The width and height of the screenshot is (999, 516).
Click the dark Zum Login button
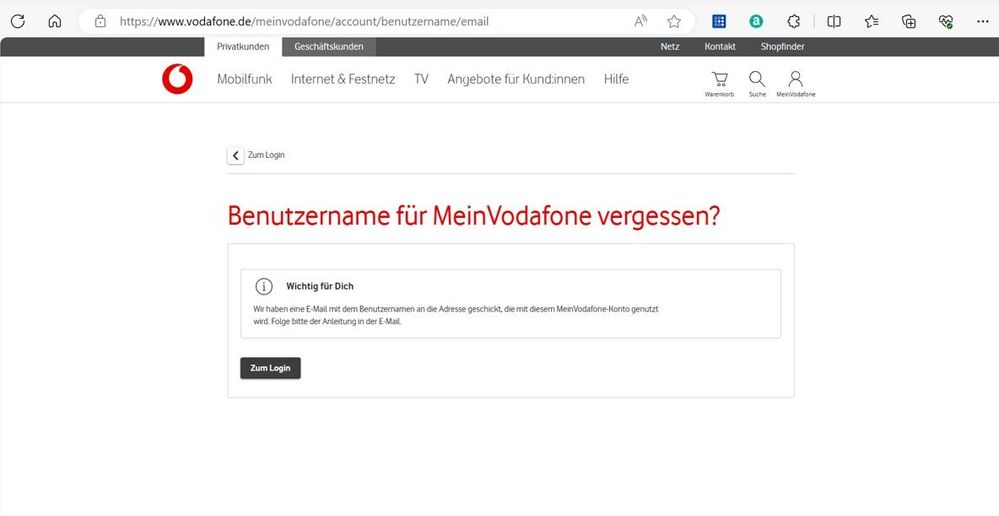pos(270,368)
